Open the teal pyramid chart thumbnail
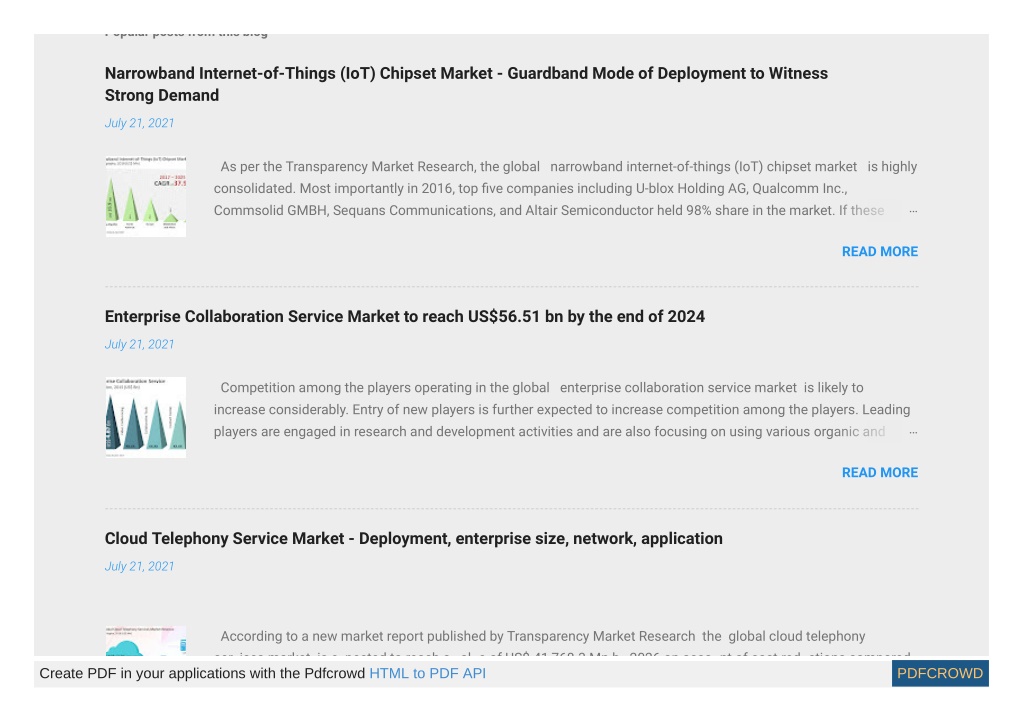 pyautogui.click(x=145, y=417)
